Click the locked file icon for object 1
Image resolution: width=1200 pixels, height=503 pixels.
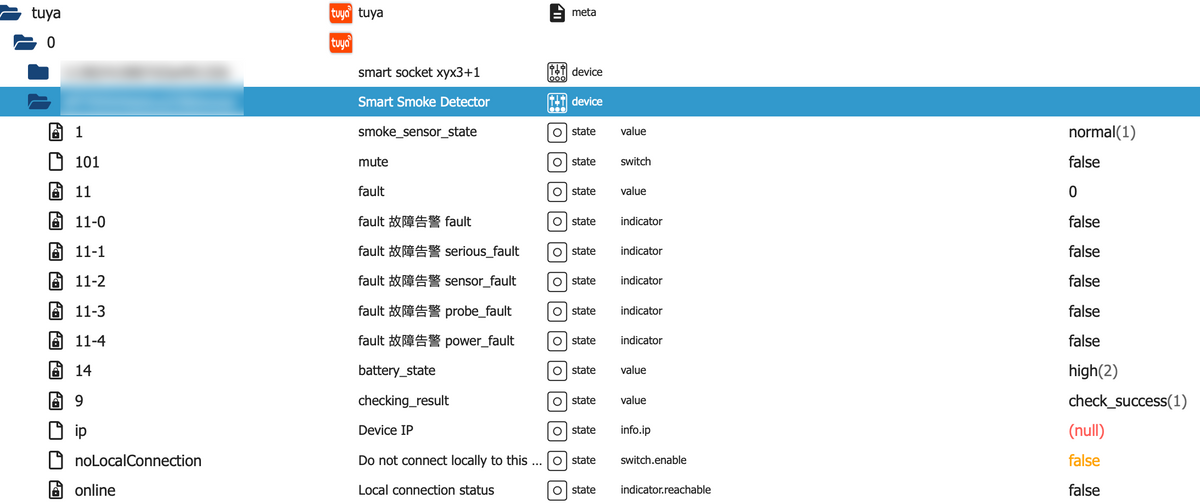click(56, 132)
